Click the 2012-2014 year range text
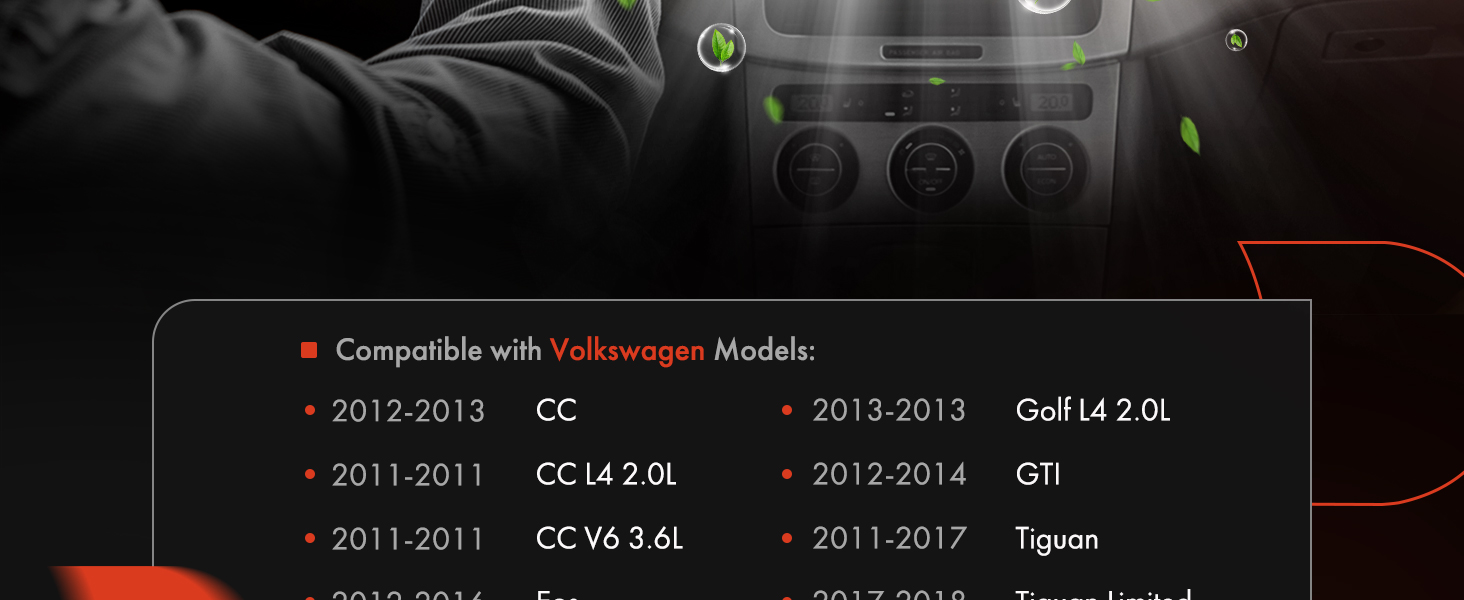The height and width of the screenshot is (600, 1464). pyautogui.click(x=889, y=475)
